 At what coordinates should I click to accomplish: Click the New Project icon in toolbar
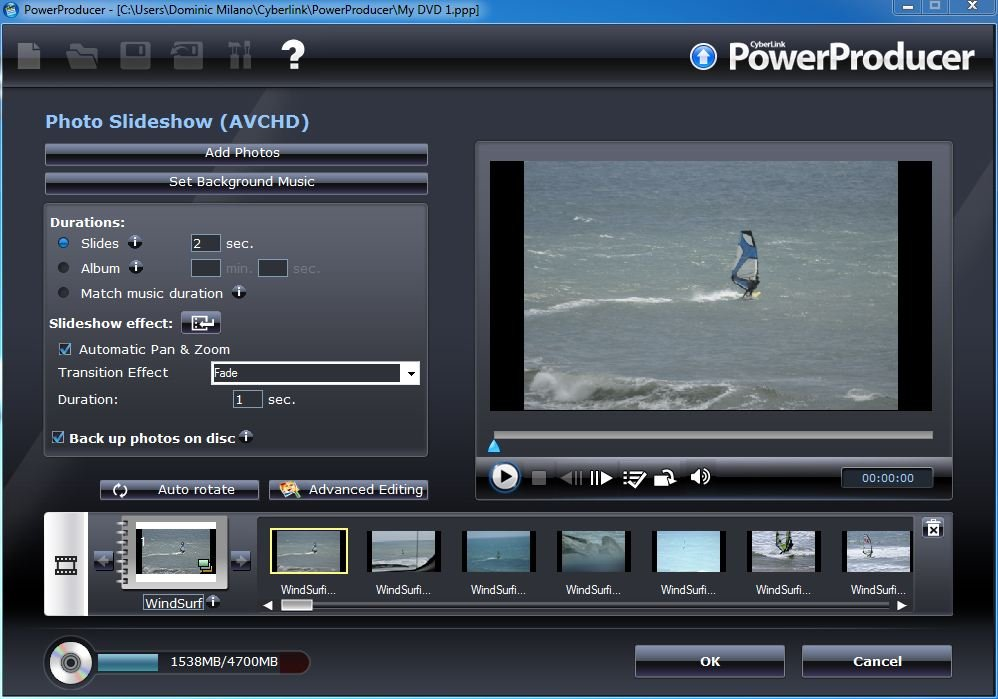pos(29,55)
